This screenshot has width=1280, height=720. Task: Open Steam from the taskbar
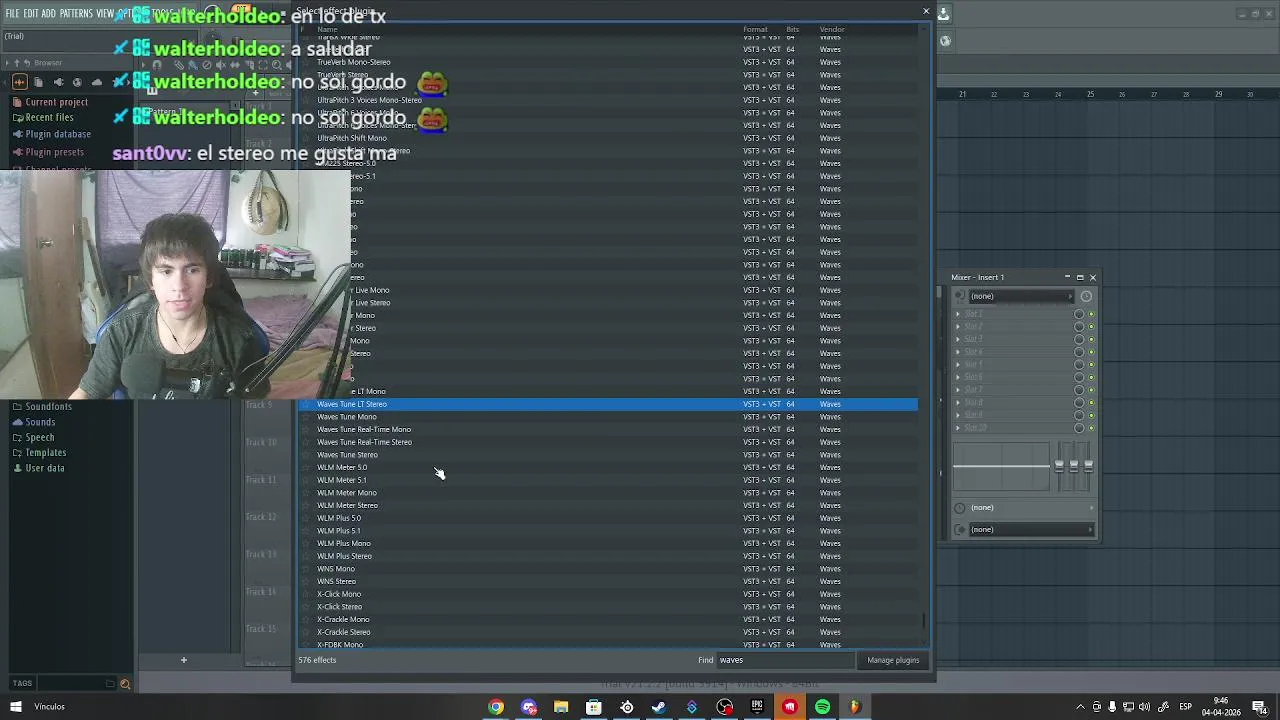pos(659,707)
